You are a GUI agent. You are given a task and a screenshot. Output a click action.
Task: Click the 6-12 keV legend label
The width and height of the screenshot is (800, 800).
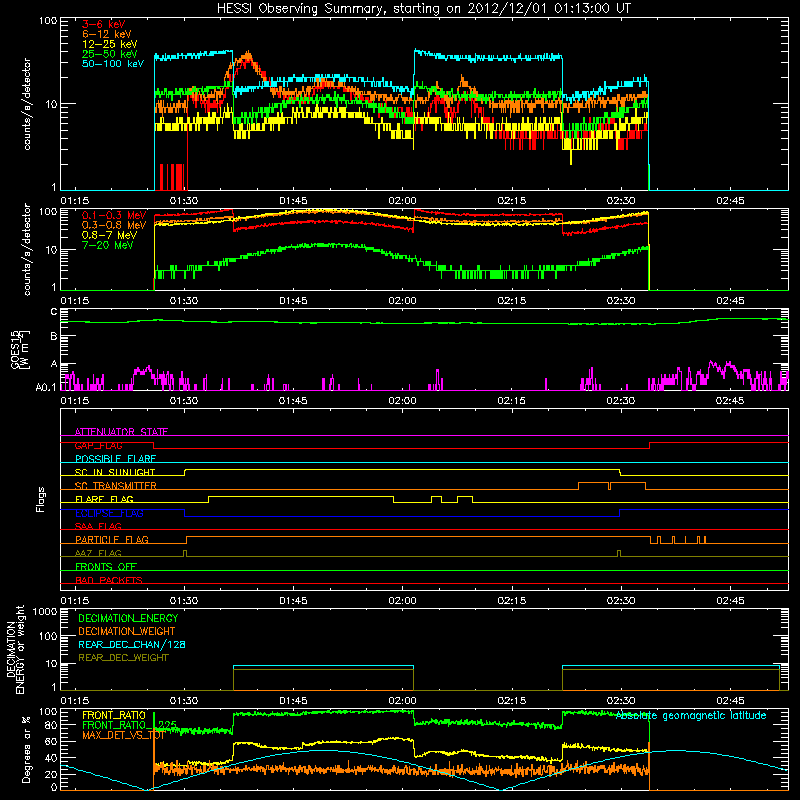tap(106, 34)
